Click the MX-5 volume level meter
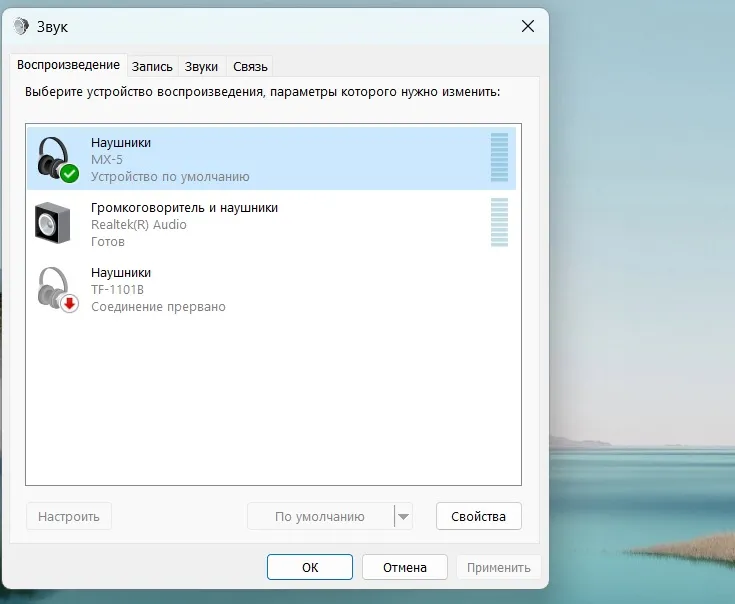 [x=499, y=157]
